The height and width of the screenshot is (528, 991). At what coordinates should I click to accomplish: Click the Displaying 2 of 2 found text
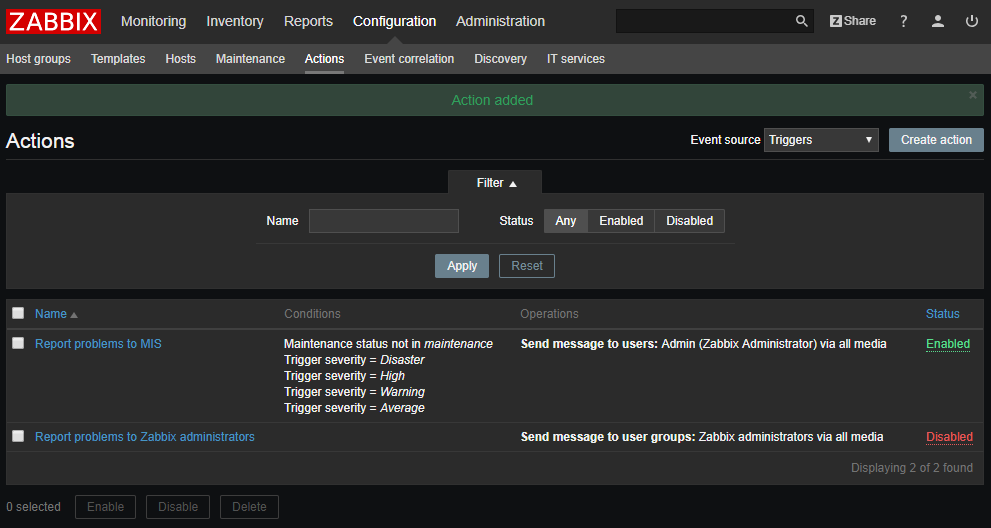click(911, 467)
